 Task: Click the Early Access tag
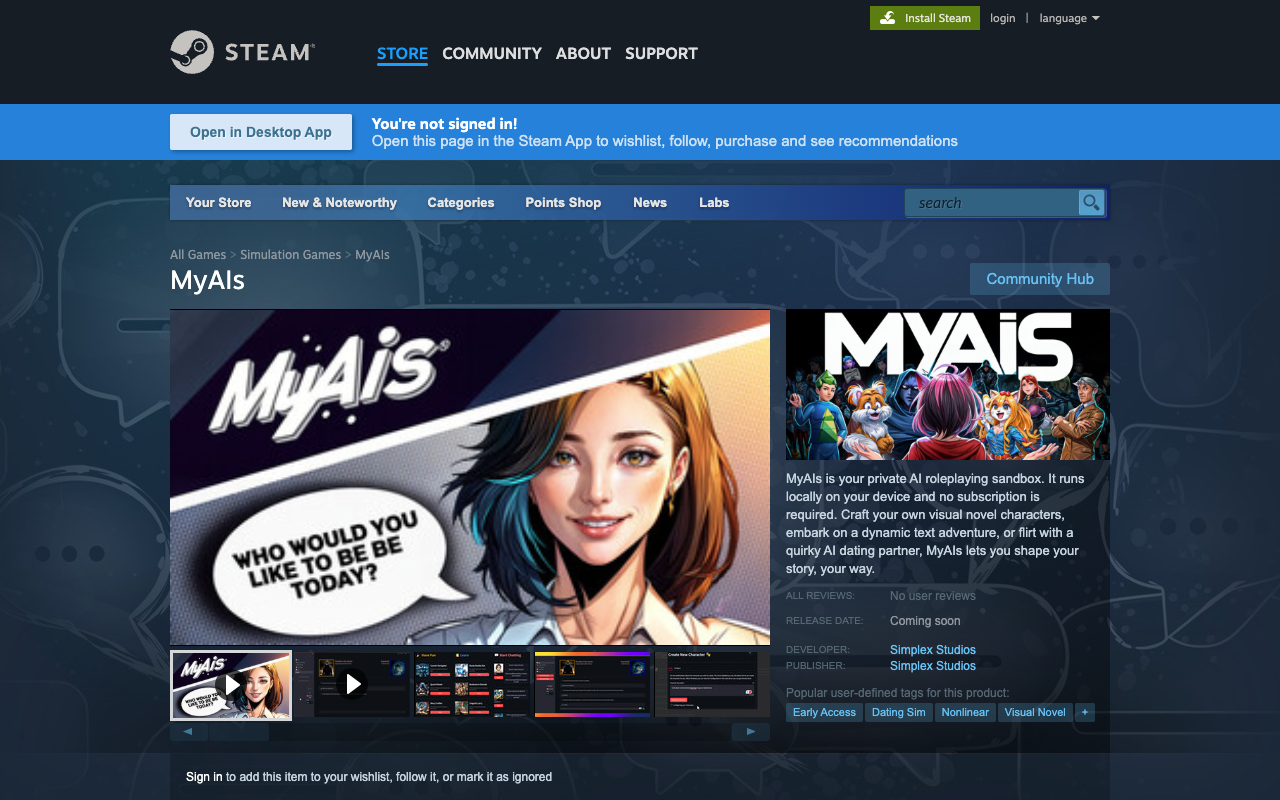tap(824, 712)
